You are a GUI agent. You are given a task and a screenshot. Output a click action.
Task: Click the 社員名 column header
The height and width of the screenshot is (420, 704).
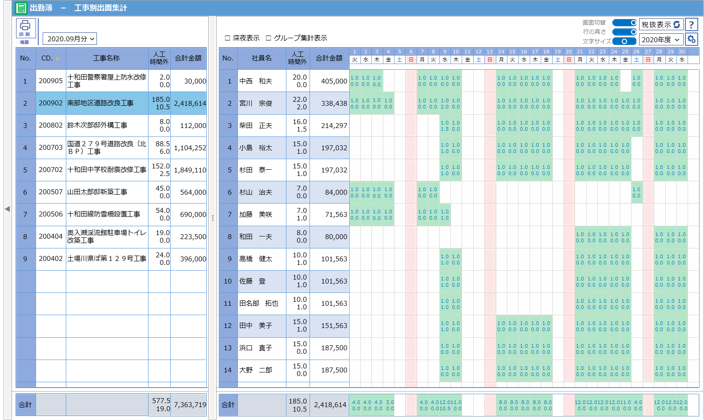[x=261, y=58]
